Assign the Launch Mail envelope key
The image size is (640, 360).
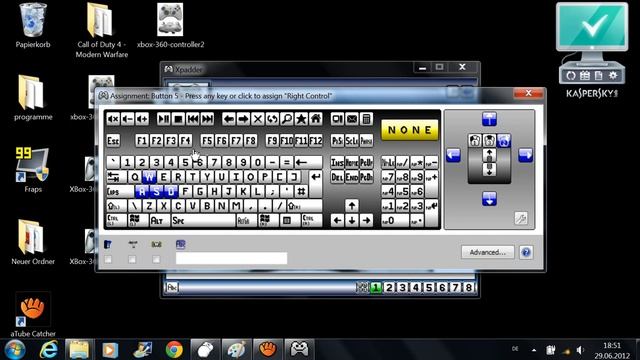coord(352,119)
